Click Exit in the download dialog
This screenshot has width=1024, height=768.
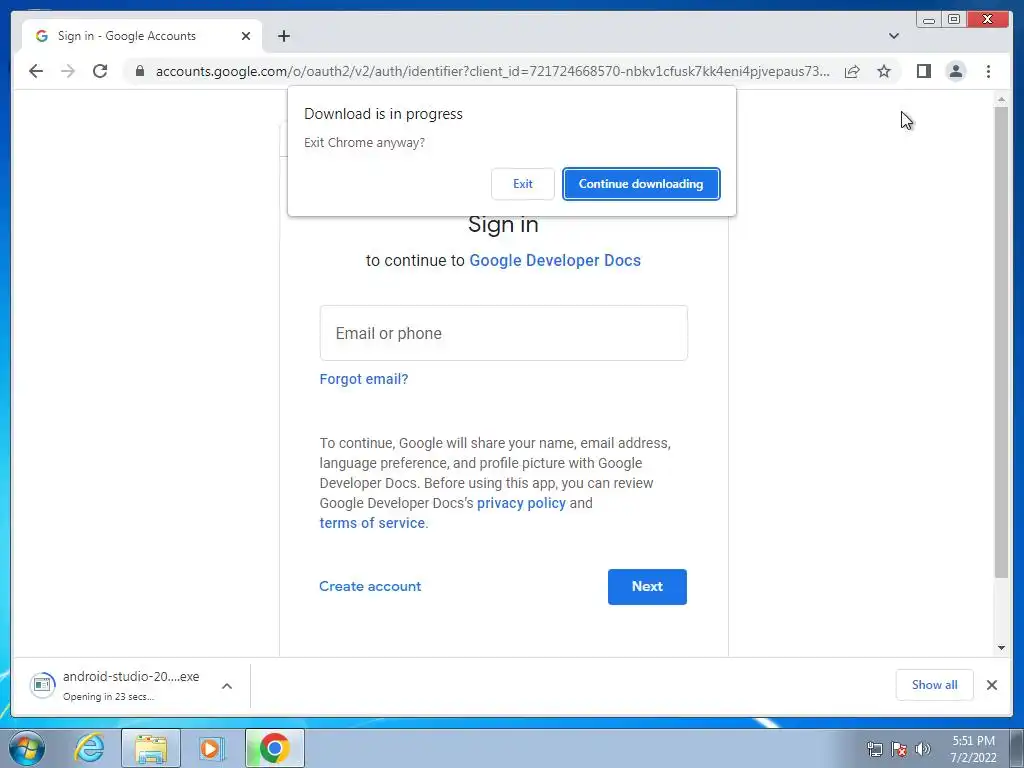click(522, 184)
